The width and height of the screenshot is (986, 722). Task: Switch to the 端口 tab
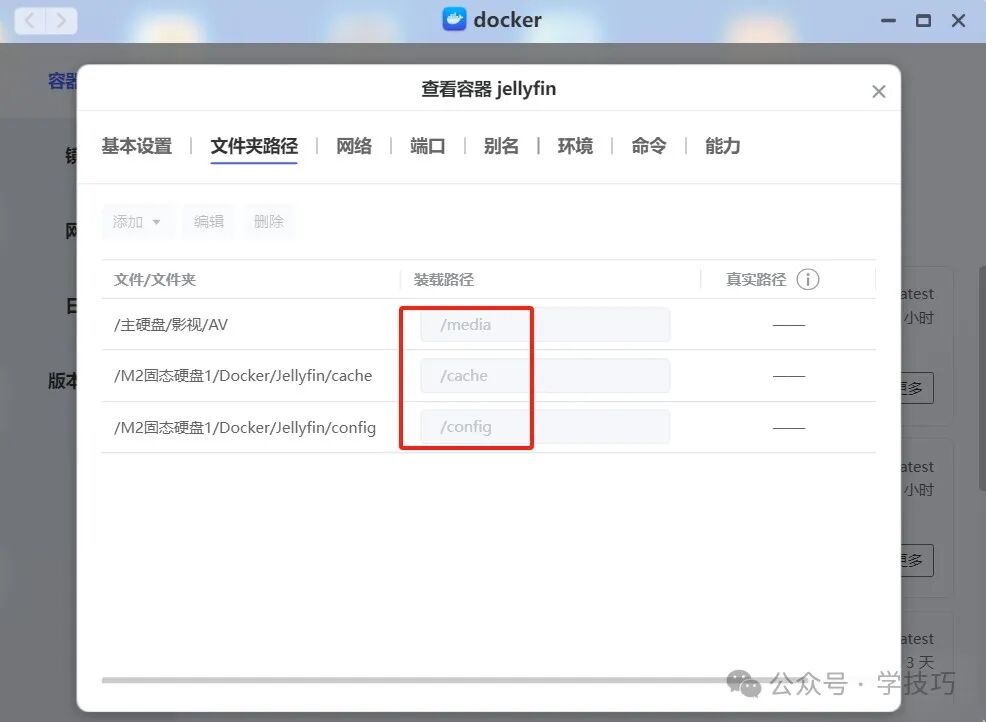427,146
